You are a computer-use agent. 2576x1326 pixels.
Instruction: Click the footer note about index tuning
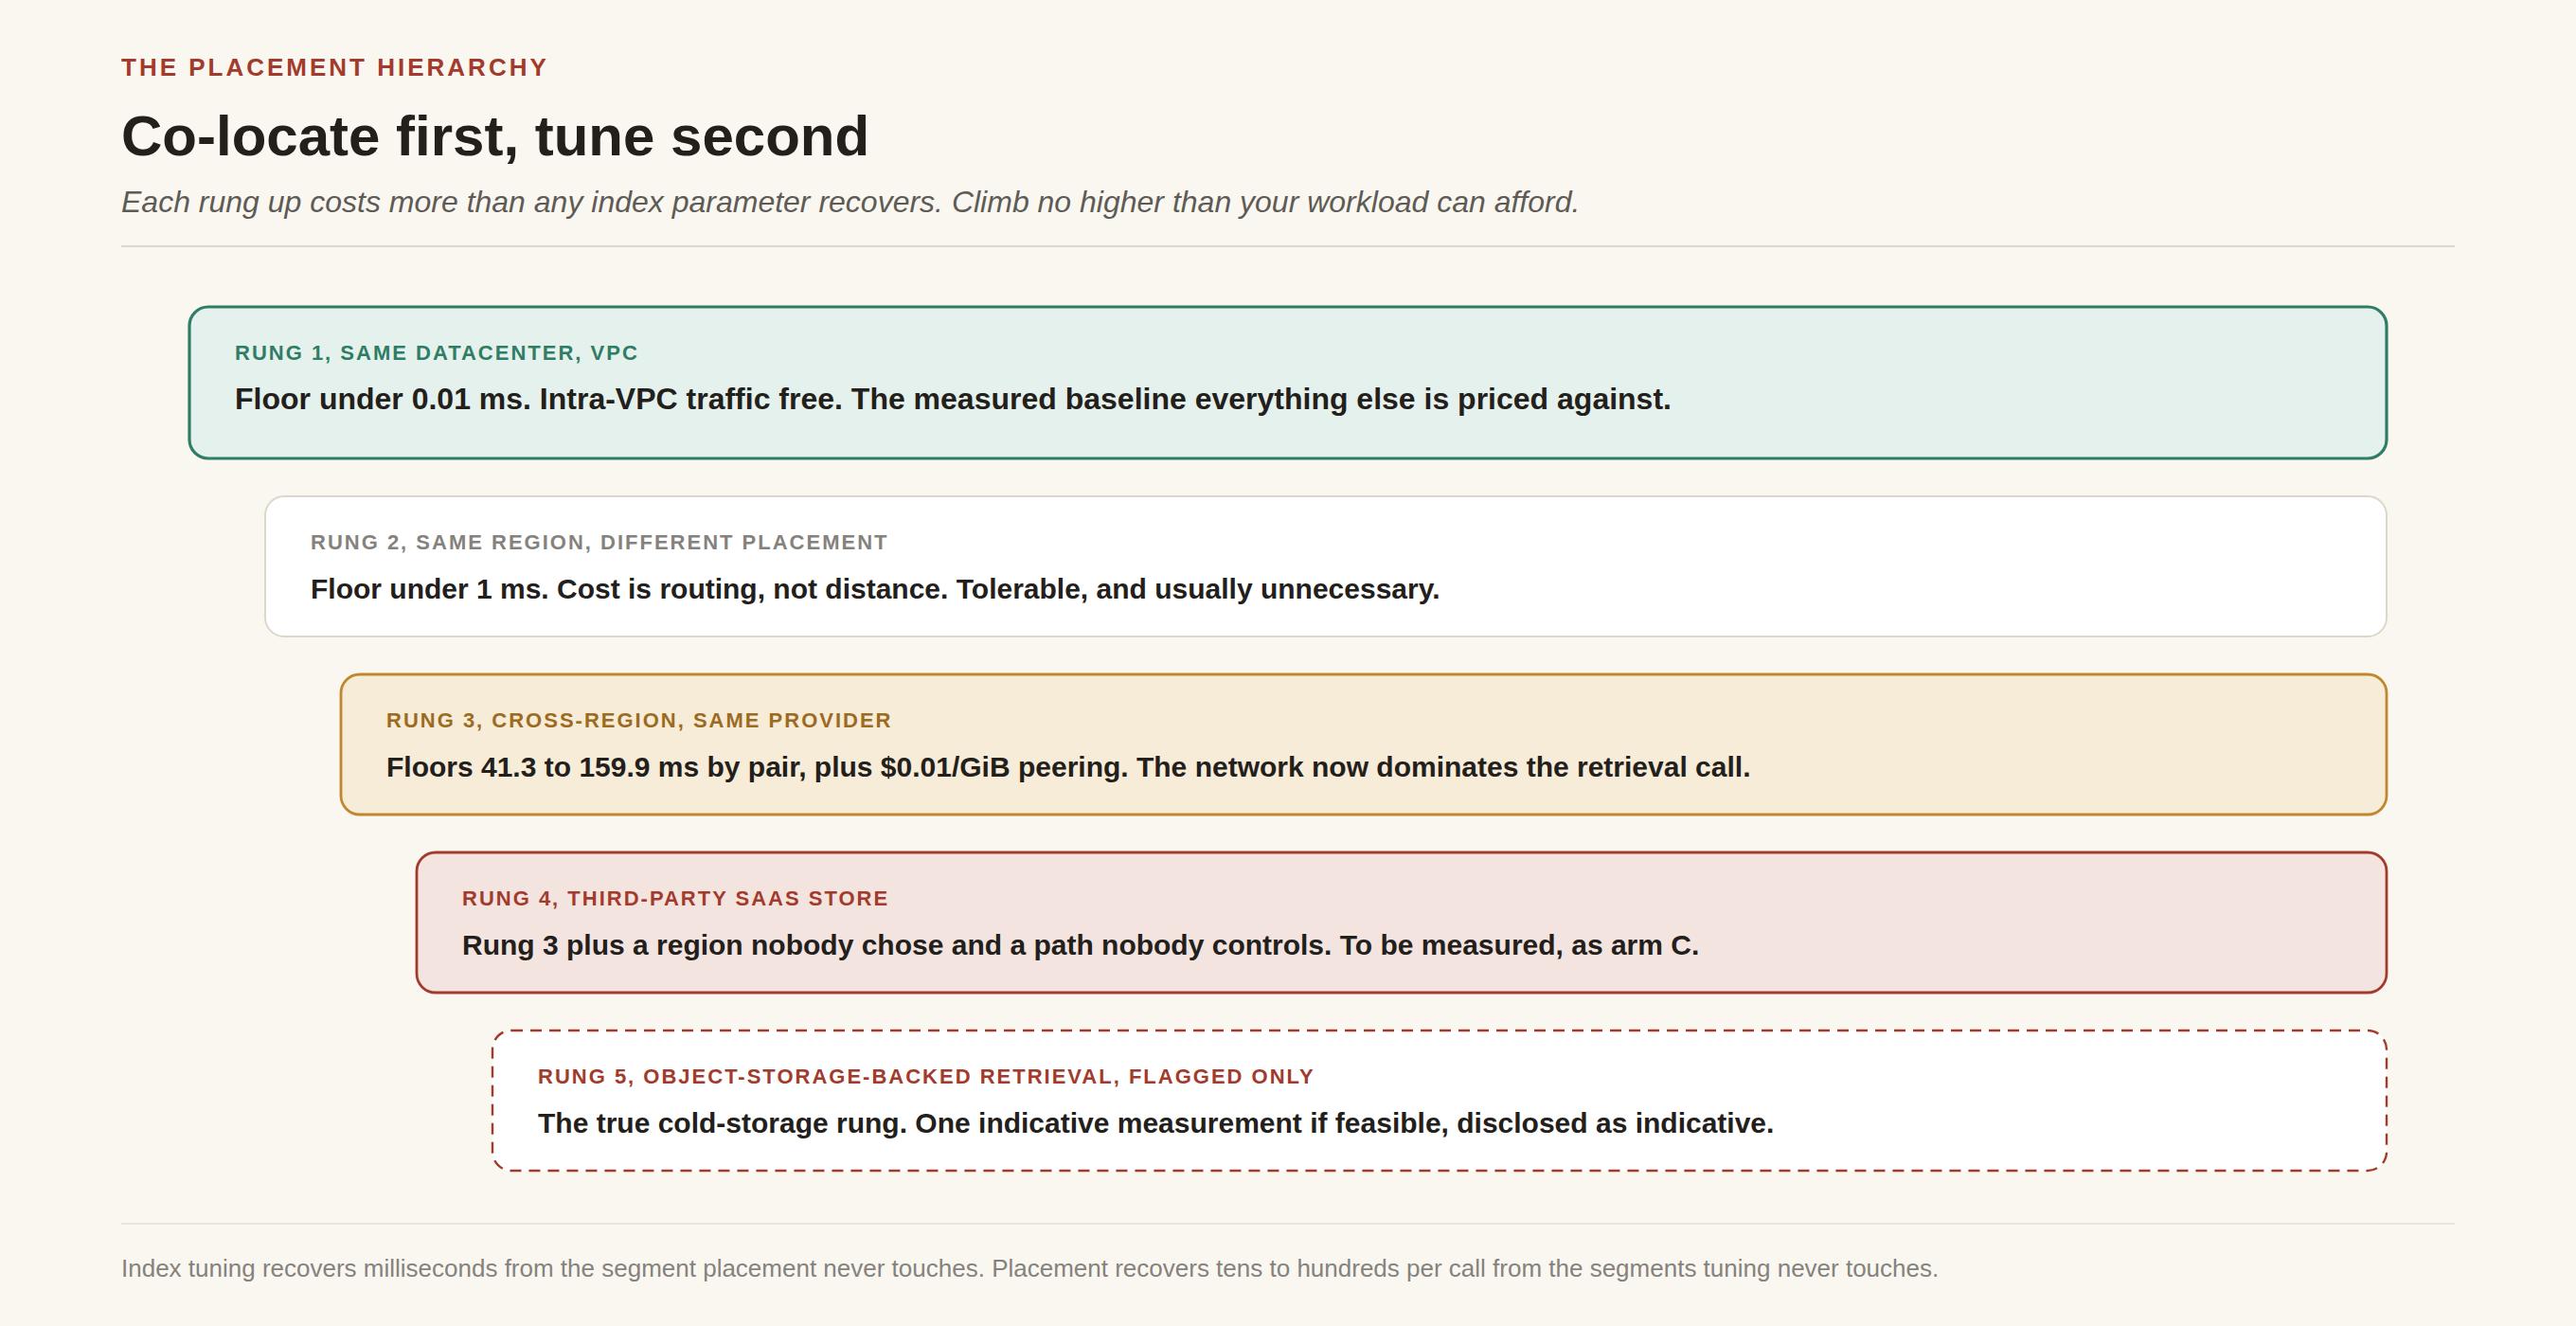pyautogui.click(x=1030, y=1268)
